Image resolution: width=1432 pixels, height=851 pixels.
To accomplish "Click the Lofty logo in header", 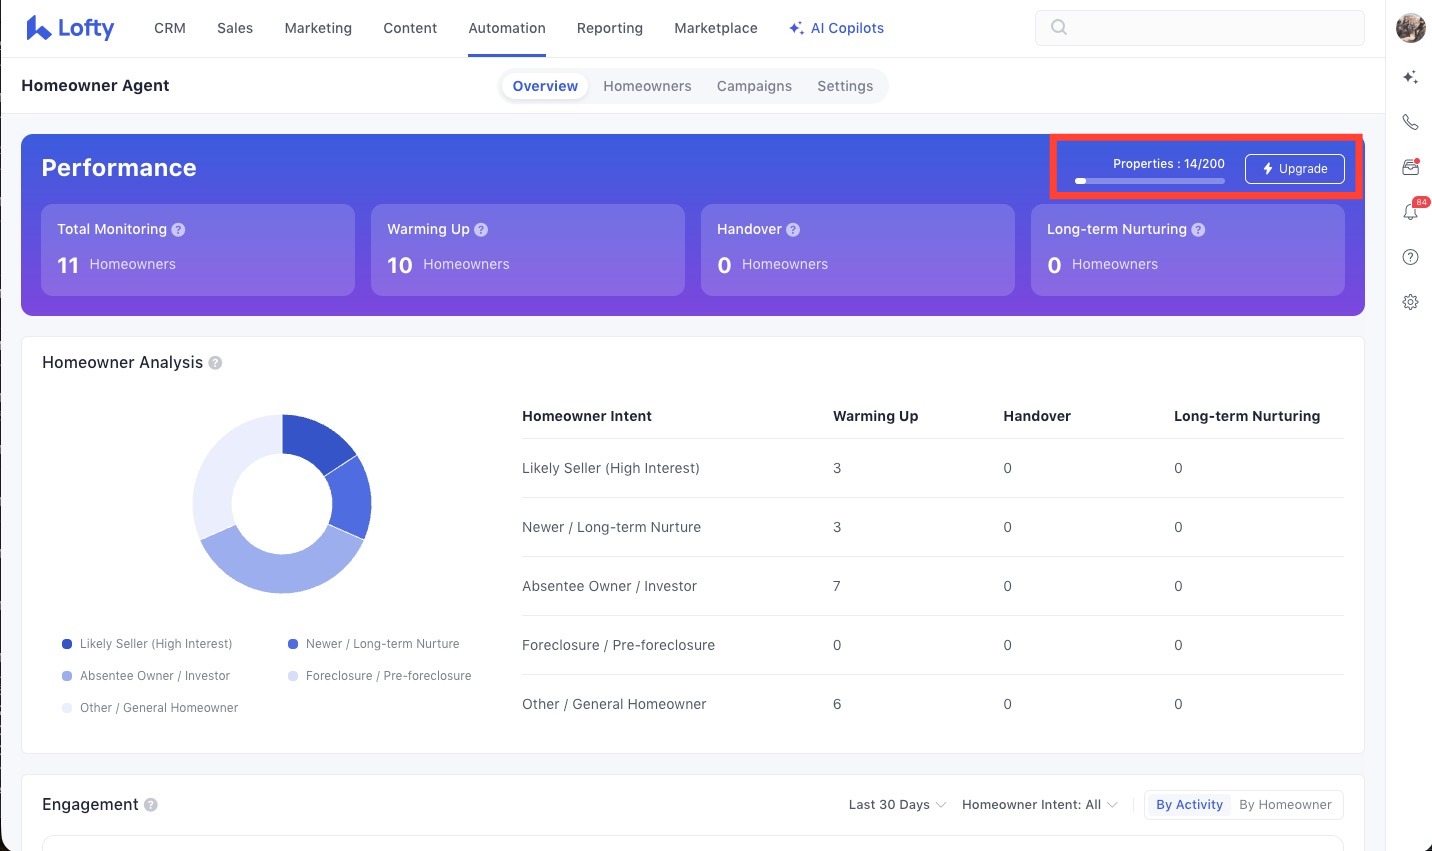I will [x=70, y=28].
